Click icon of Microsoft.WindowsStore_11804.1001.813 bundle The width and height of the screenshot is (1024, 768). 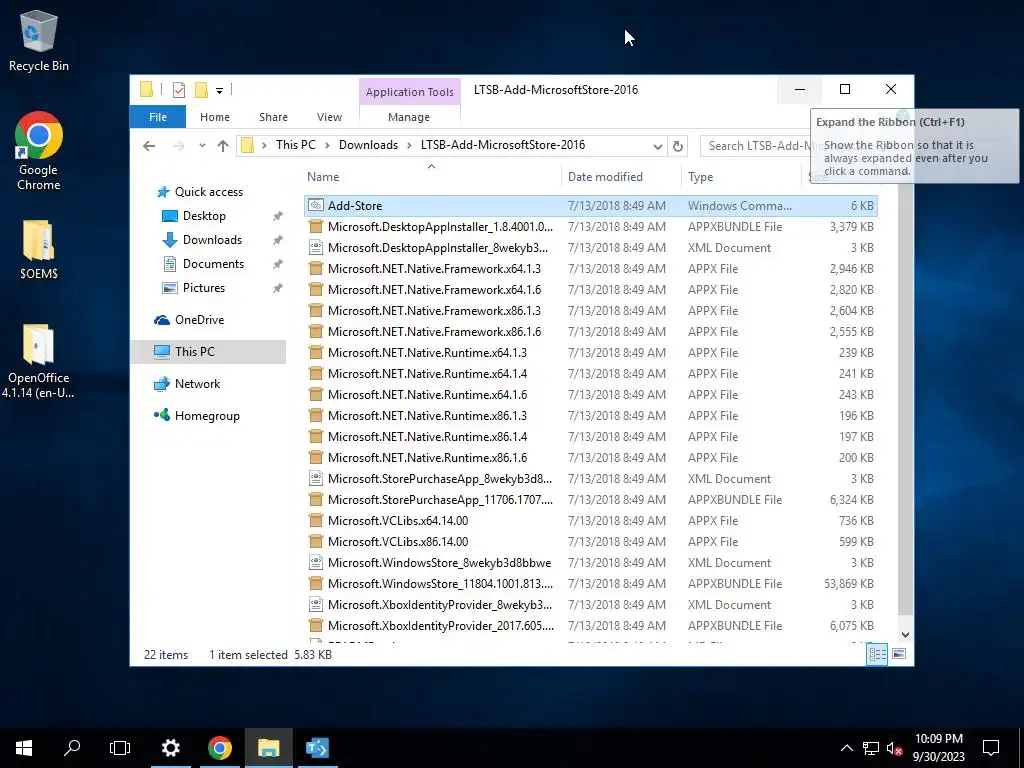pos(316,584)
